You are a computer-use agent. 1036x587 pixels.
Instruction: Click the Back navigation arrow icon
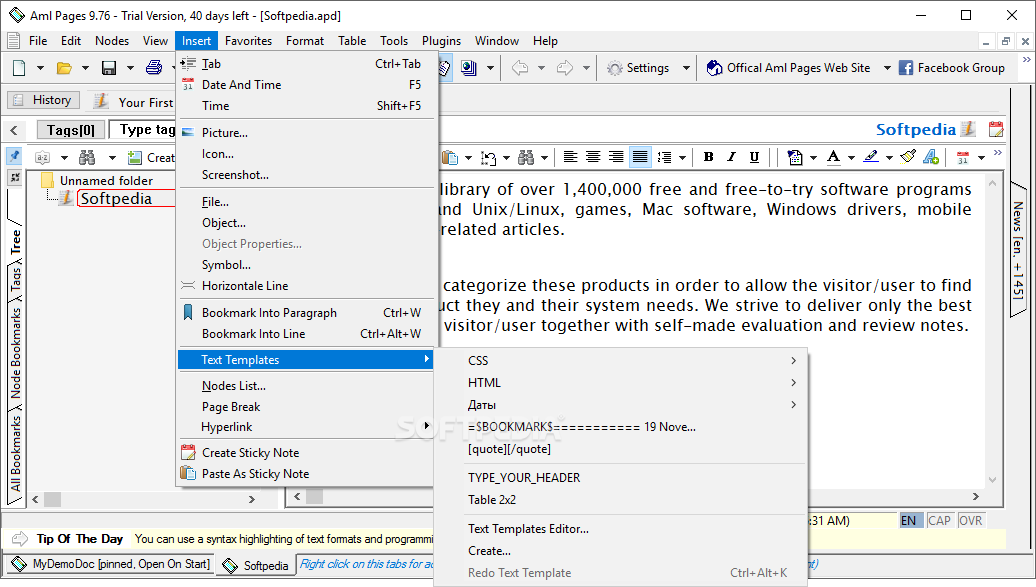[520, 67]
